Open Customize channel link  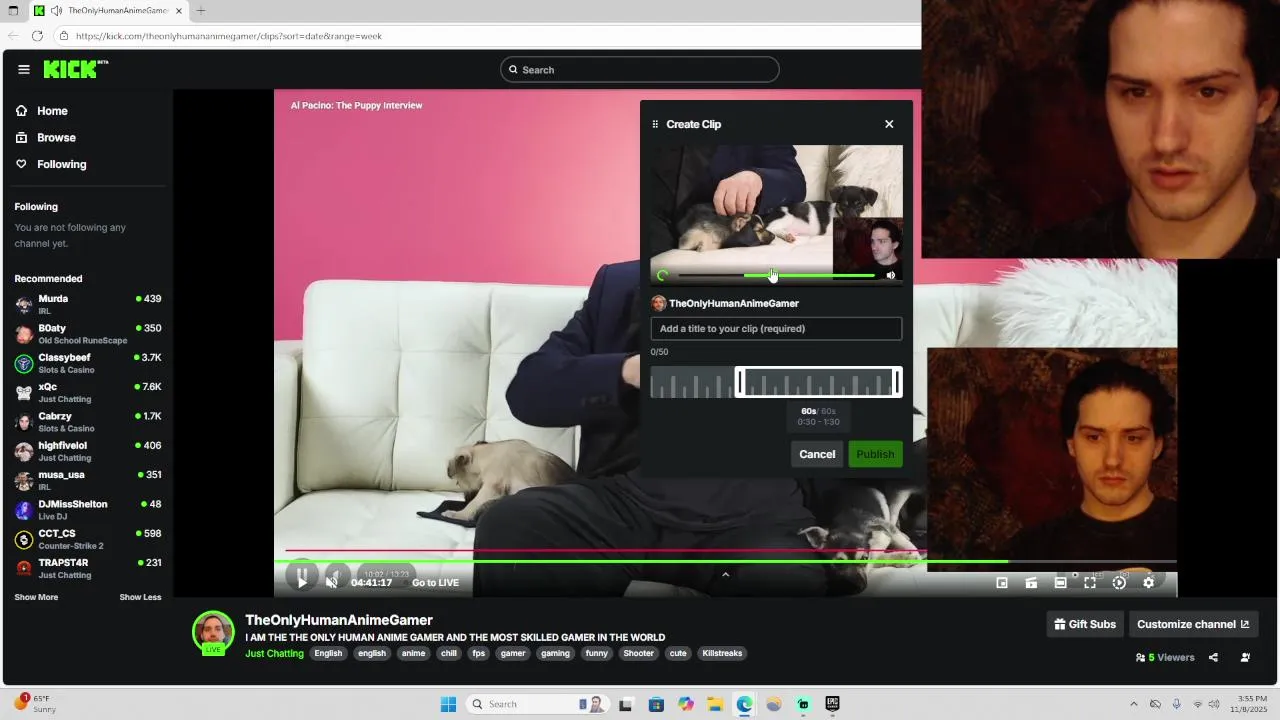coord(1193,624)
